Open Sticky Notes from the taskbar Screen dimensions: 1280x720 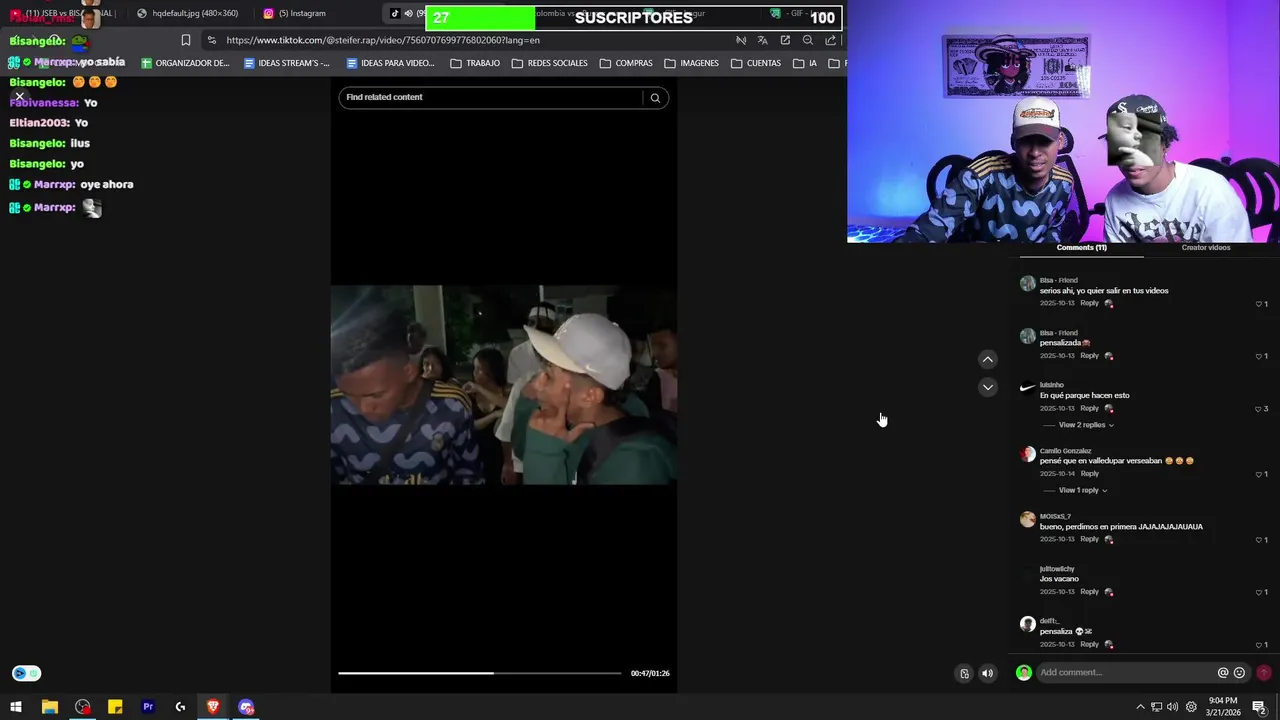[115, 707]
